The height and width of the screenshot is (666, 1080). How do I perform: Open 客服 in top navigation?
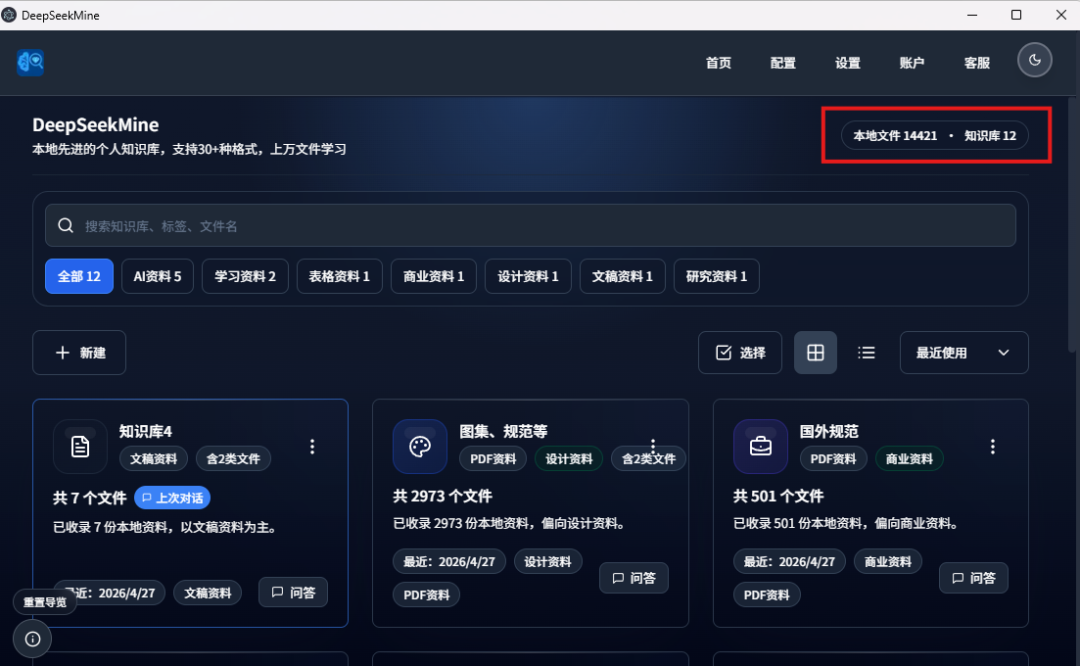[x=977, y=63]
